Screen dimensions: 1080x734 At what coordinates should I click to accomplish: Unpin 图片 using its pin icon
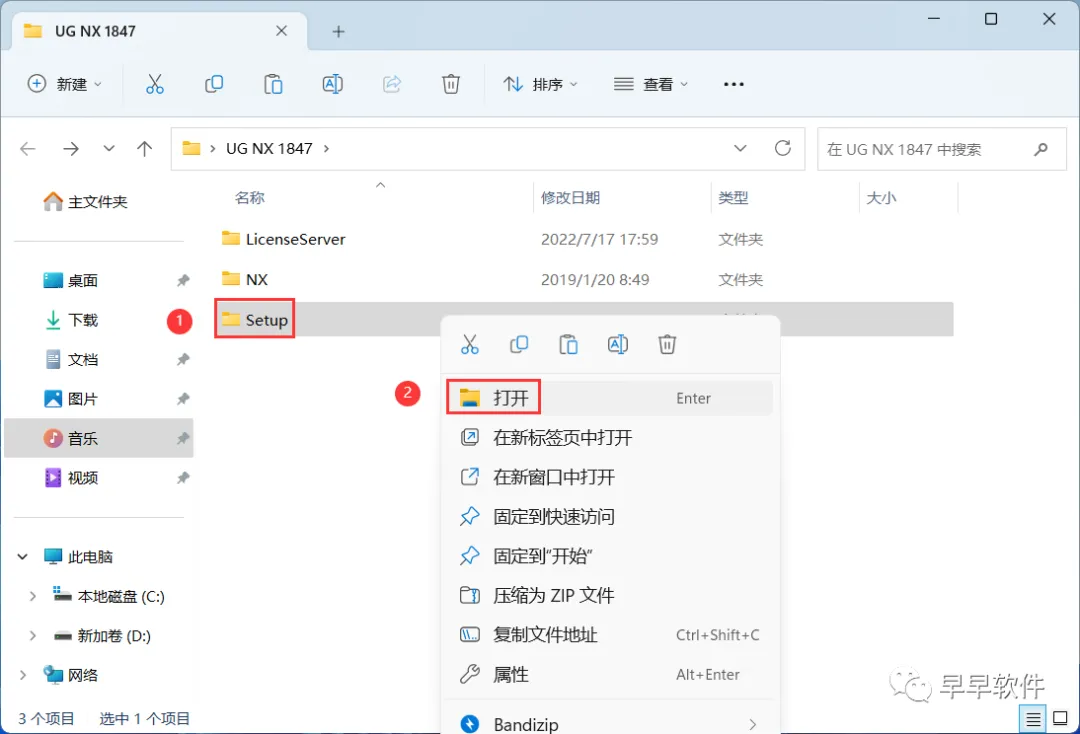tap(183, 399)
